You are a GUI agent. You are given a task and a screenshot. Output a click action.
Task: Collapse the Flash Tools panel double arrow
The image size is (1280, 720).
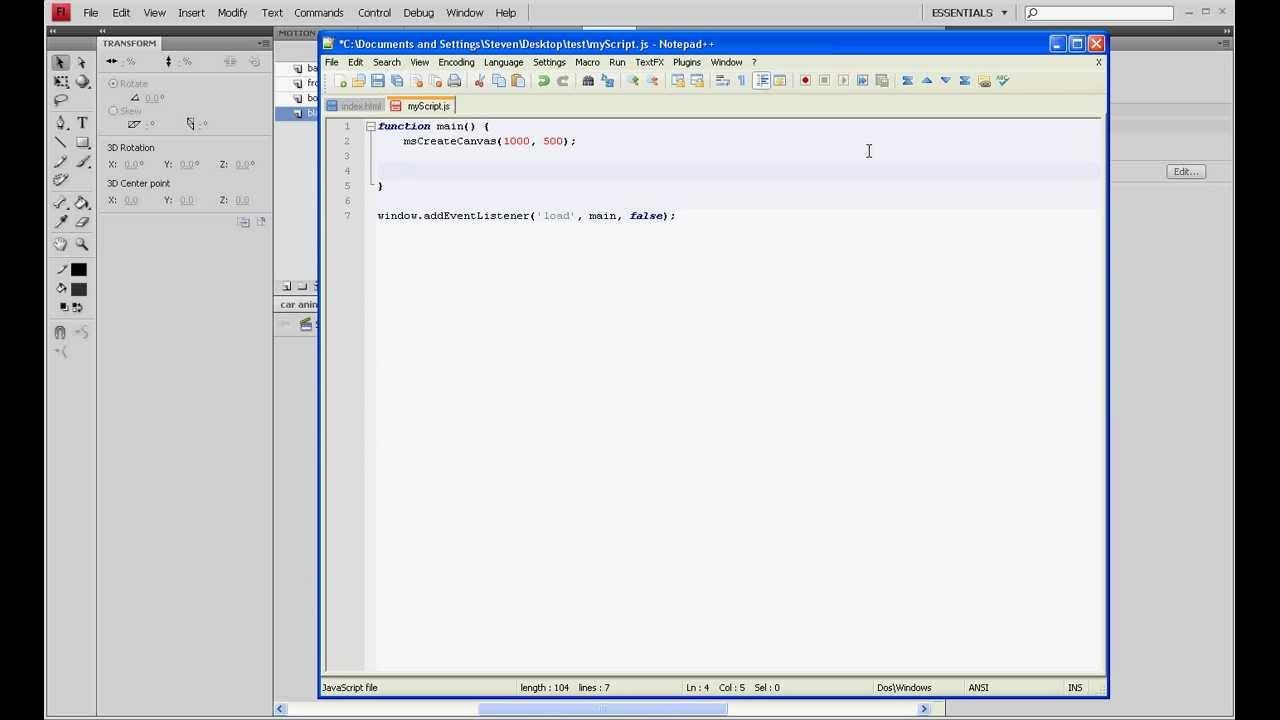point(54,32)
